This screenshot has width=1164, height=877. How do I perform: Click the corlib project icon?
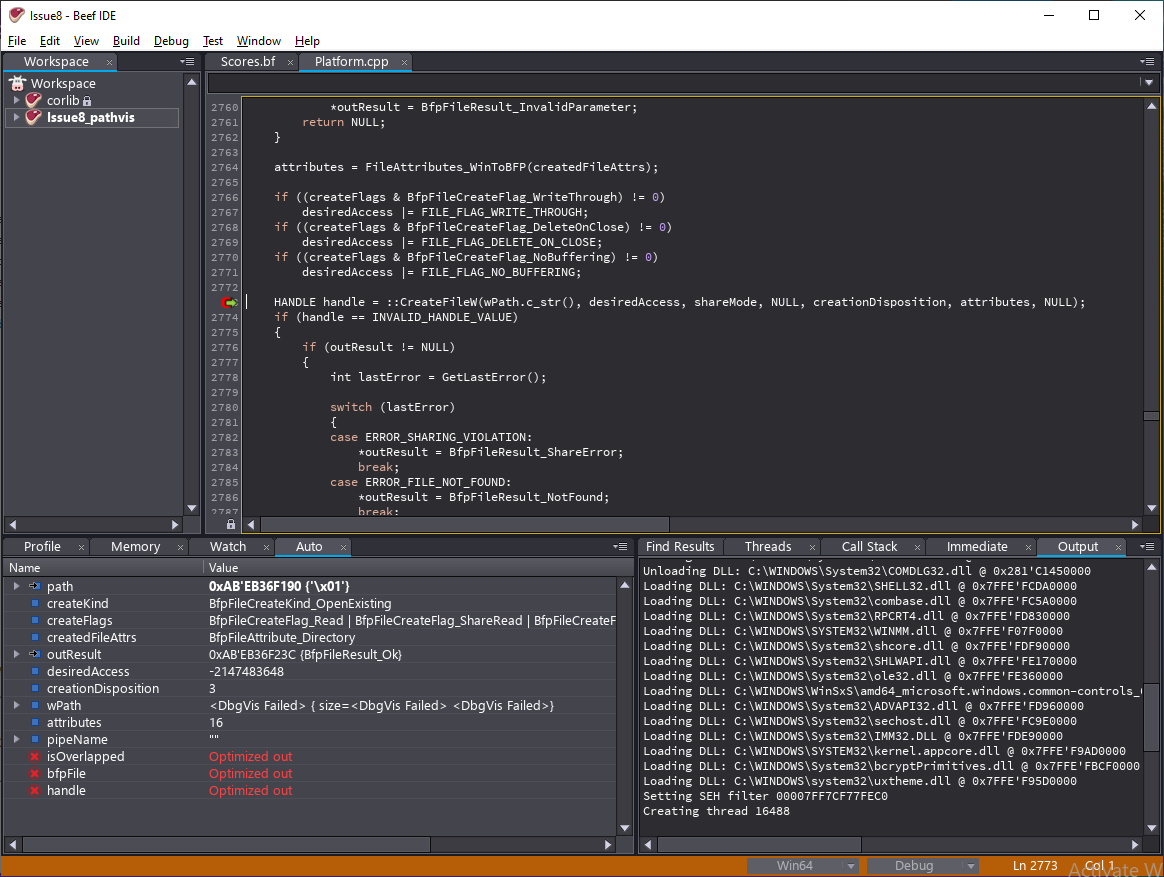(33, 100)
